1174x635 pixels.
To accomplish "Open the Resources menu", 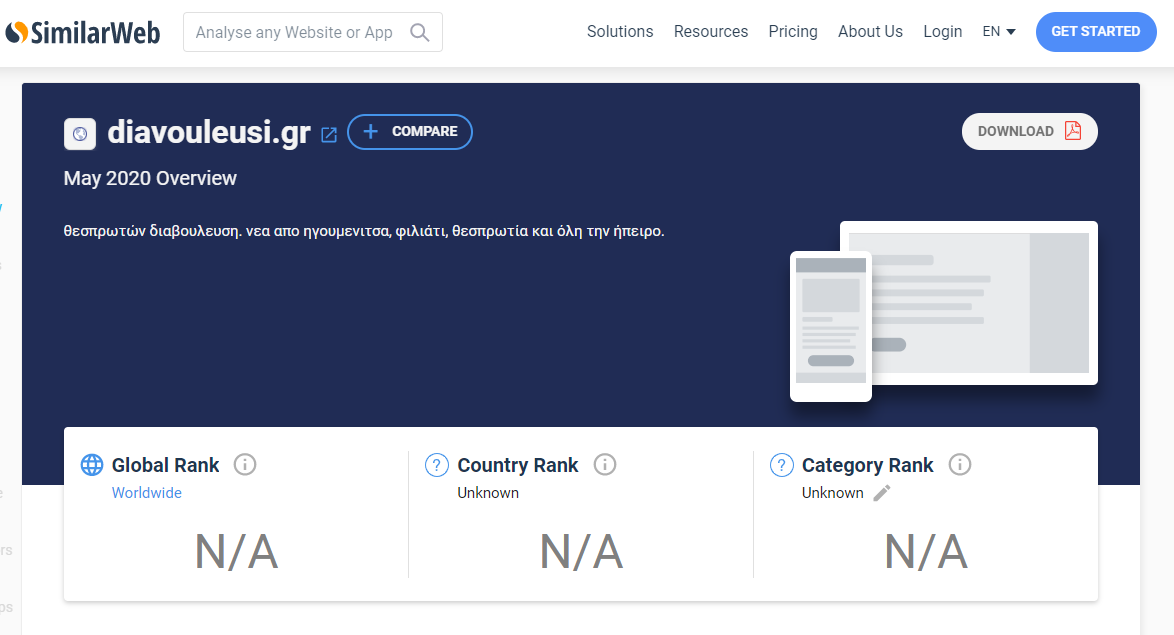I will click(711, 31).
